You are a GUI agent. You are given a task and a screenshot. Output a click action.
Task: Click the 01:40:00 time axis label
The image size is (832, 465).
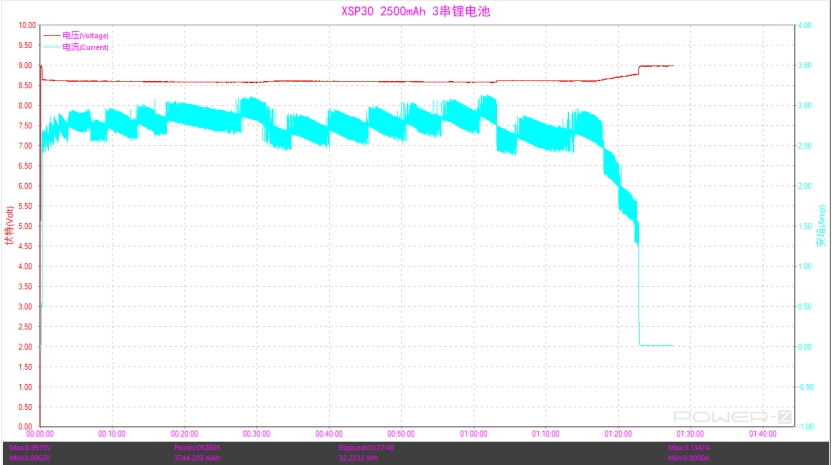(762, 434)
